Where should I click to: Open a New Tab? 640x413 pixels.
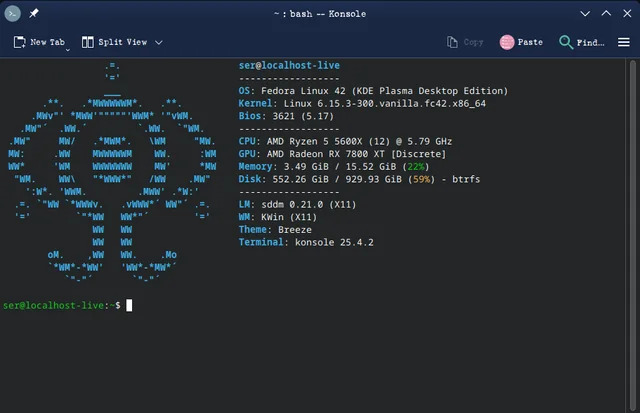click(x=39, y=42)
